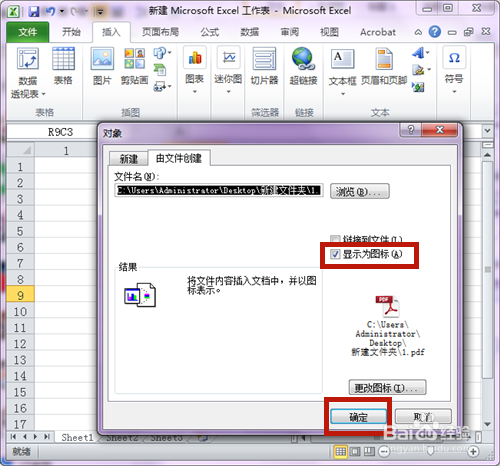500x466 pixels.
Task: Click the zoom in plus button
Action: pyautogui.click(x=473, y=452)
